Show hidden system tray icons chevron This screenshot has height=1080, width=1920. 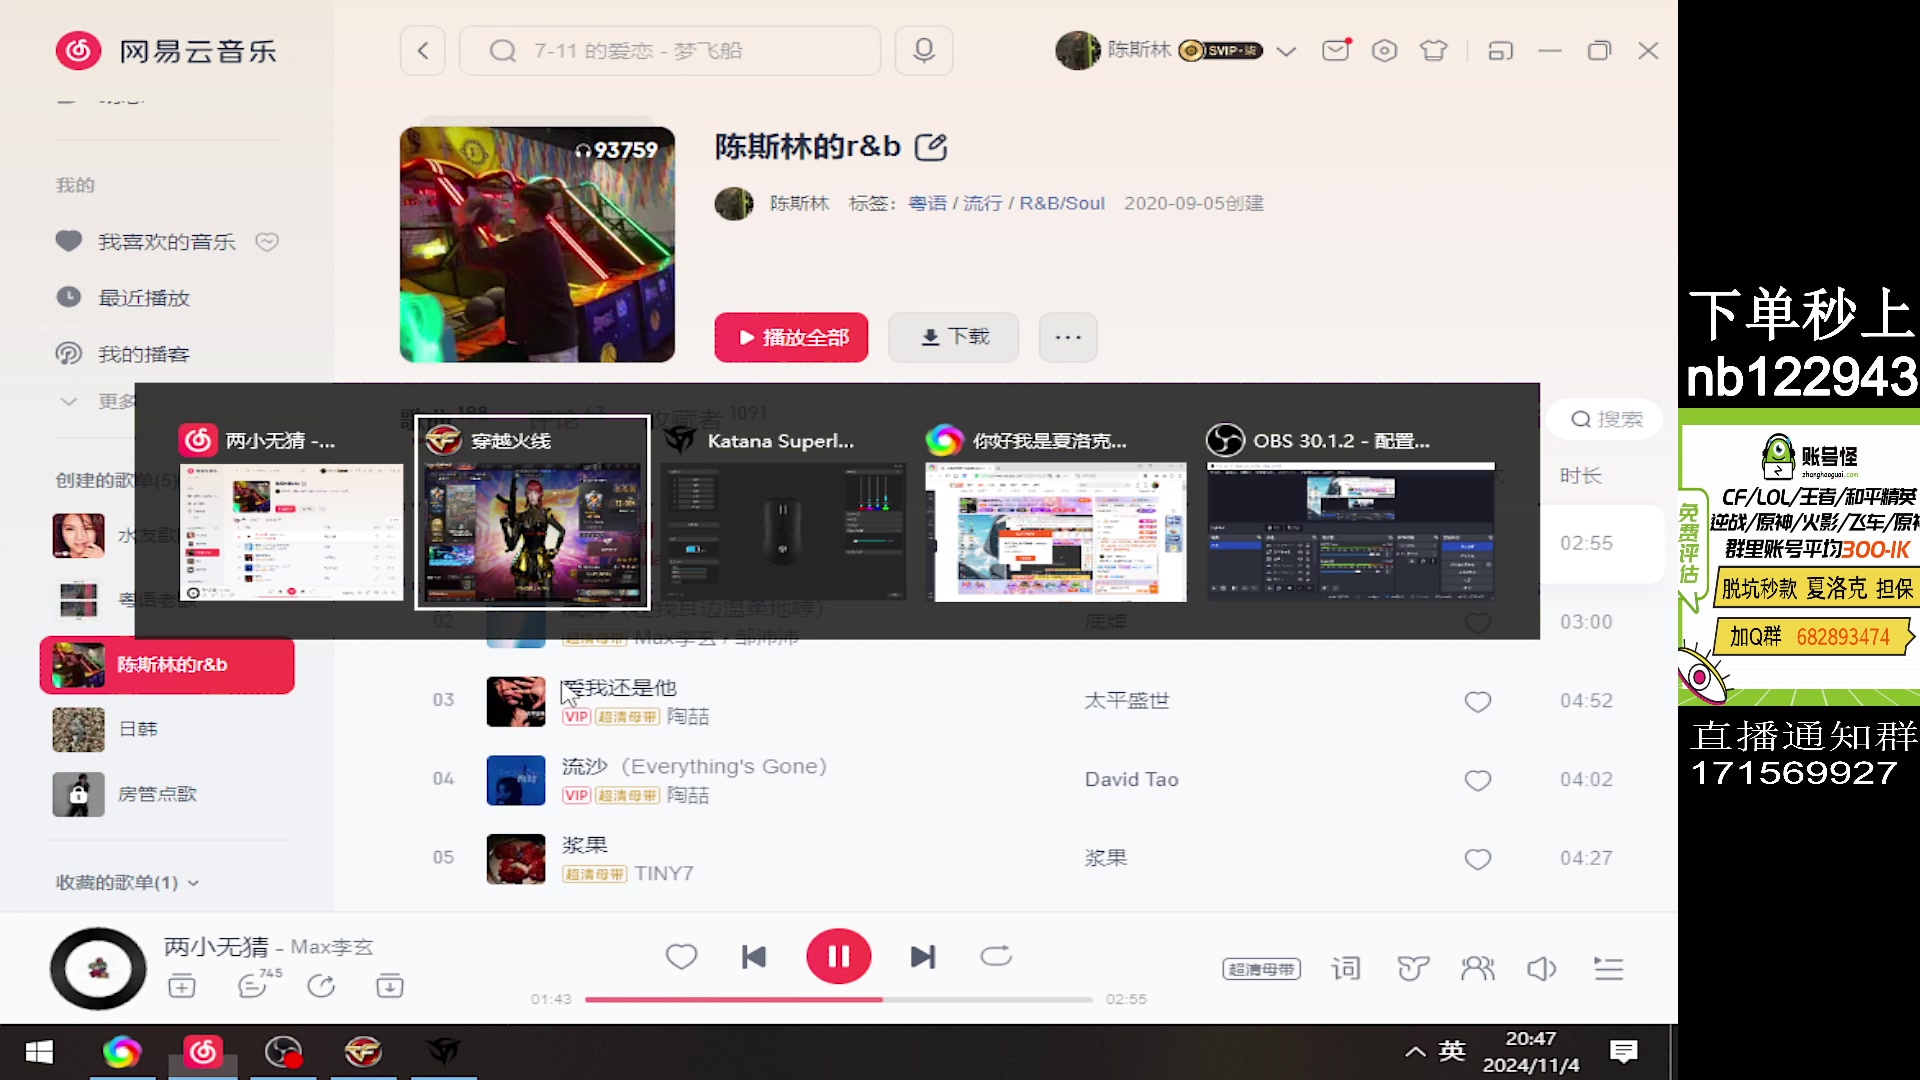pyautogui.click(x=1415, y=1052)
